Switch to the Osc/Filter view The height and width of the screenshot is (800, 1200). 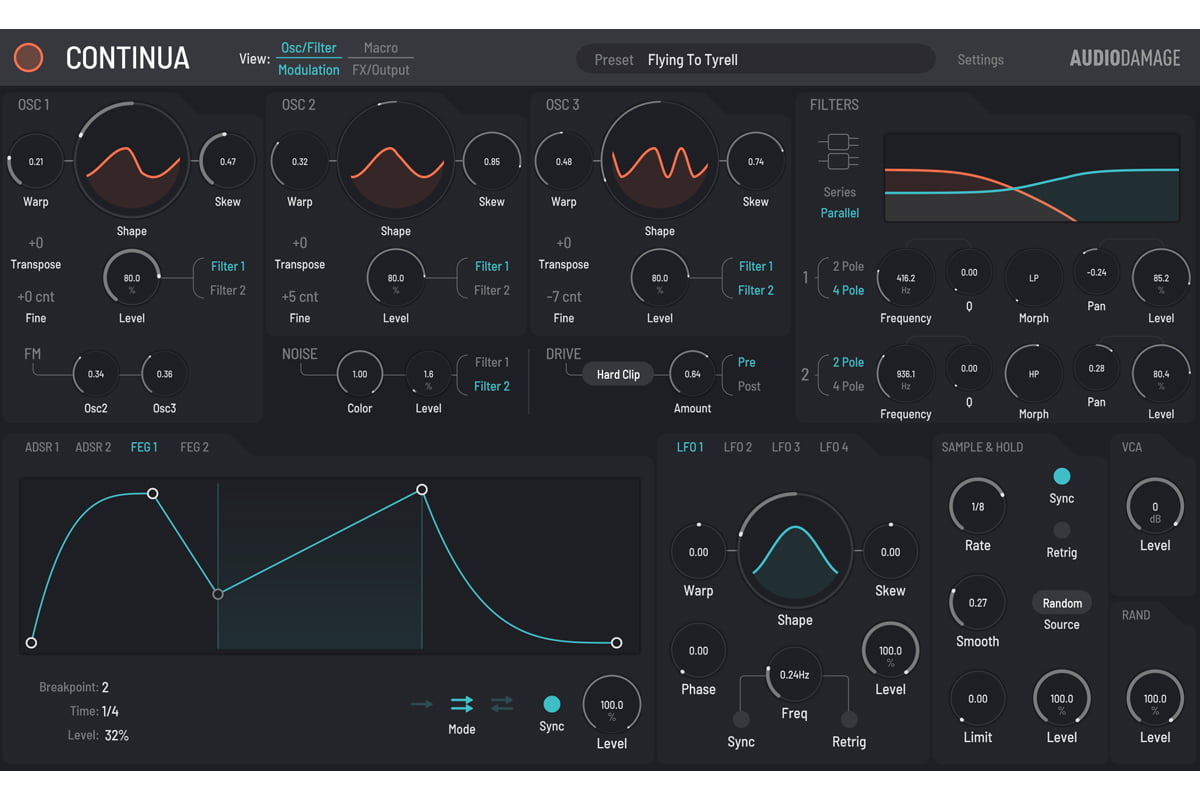tap(308, 48)
